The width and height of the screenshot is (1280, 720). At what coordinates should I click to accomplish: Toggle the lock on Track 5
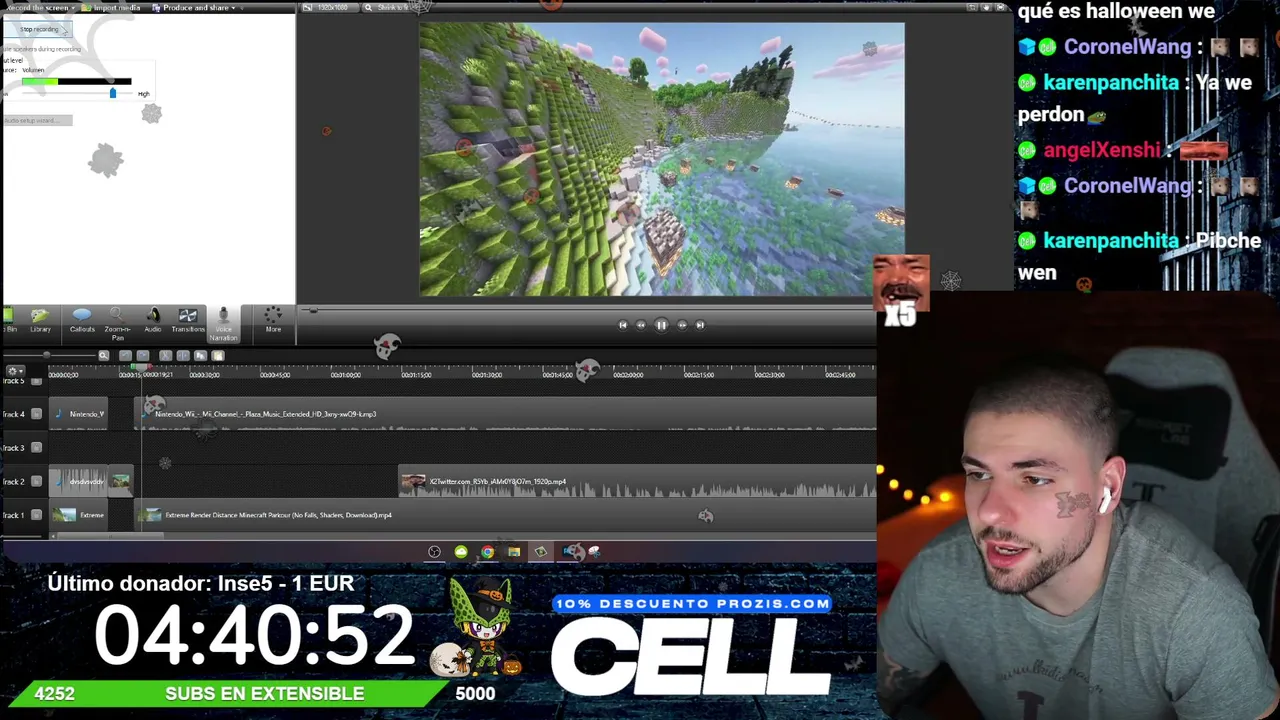pos(37,381)
